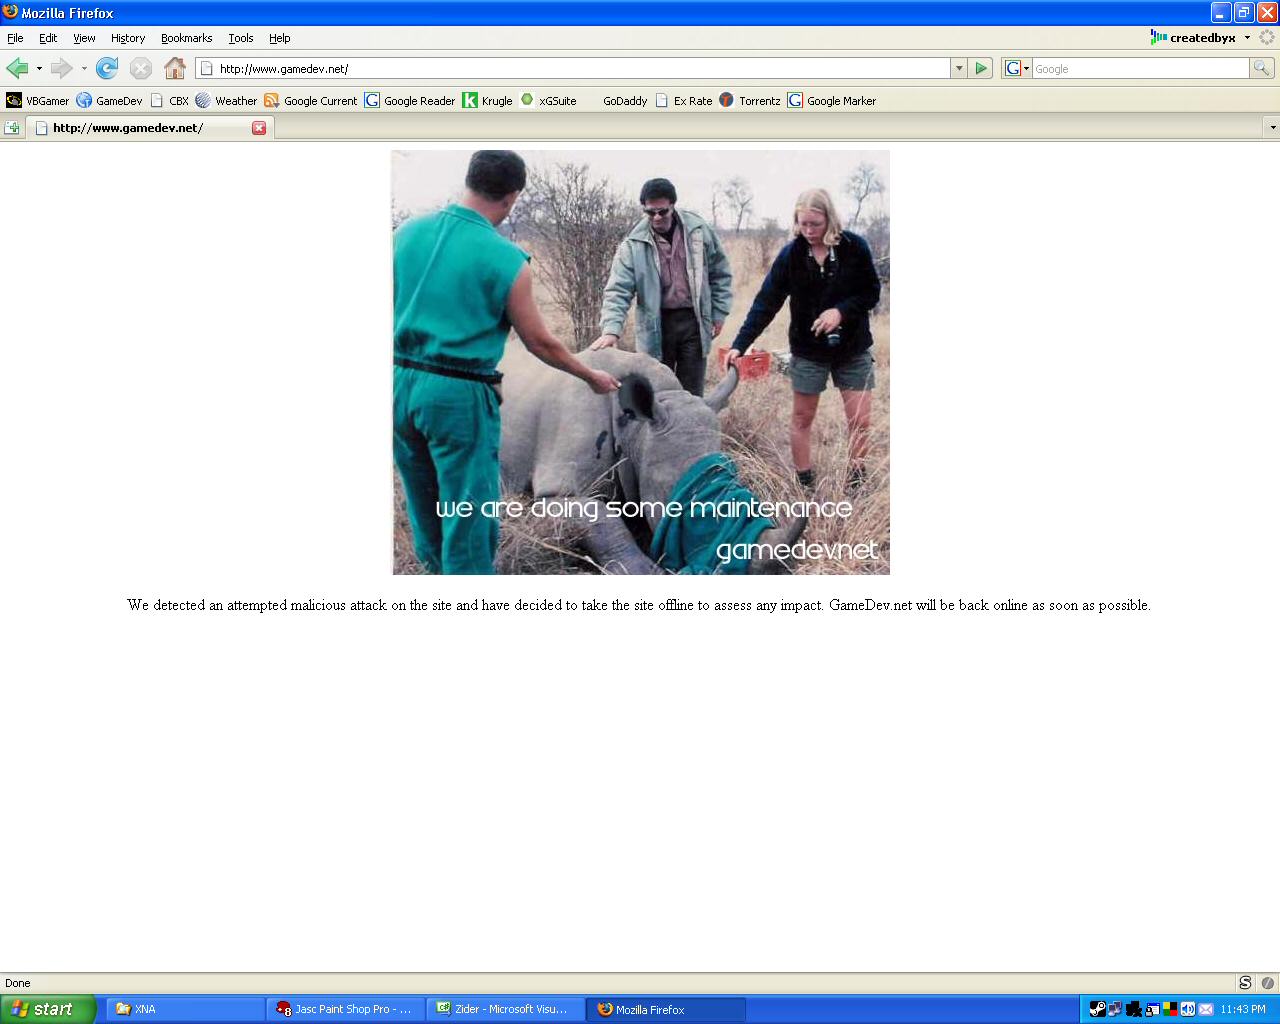This screenshot has height=1024, width=1280.
Task: Reload the page with the Reload icon
Action: pos(107,68)
